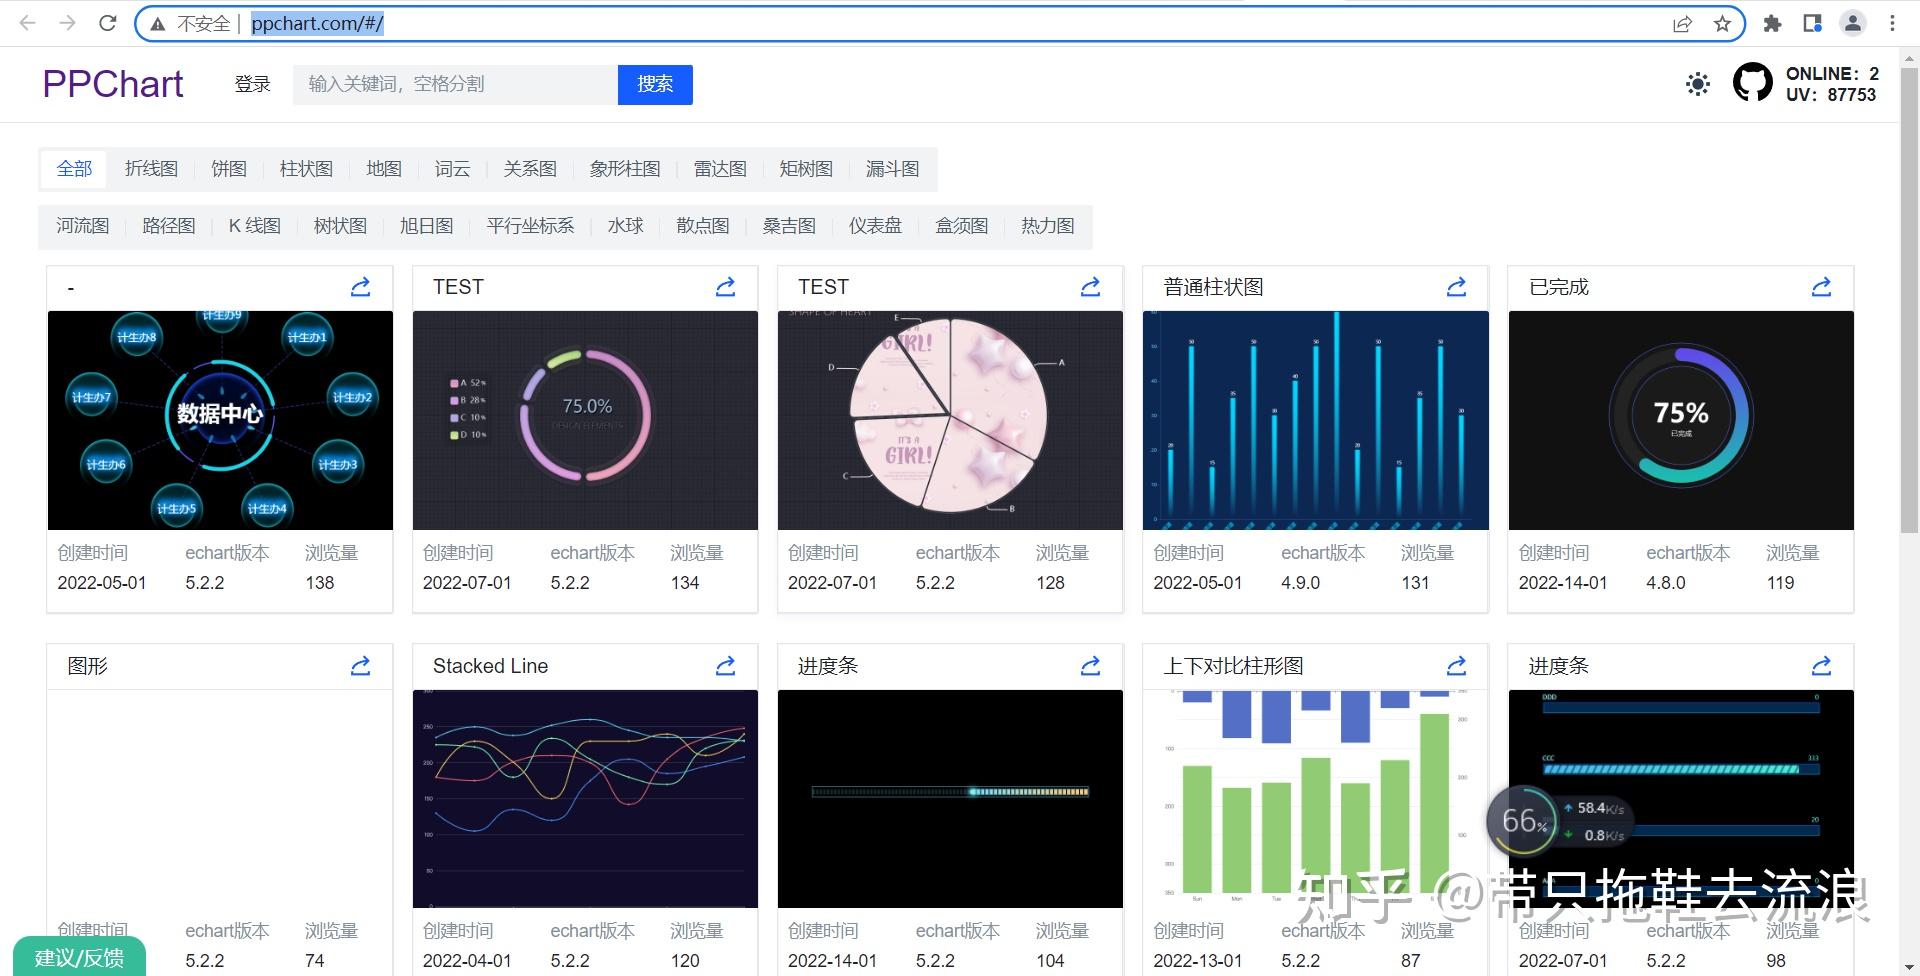Refresh the page with the reload icon

pos(106,22)
